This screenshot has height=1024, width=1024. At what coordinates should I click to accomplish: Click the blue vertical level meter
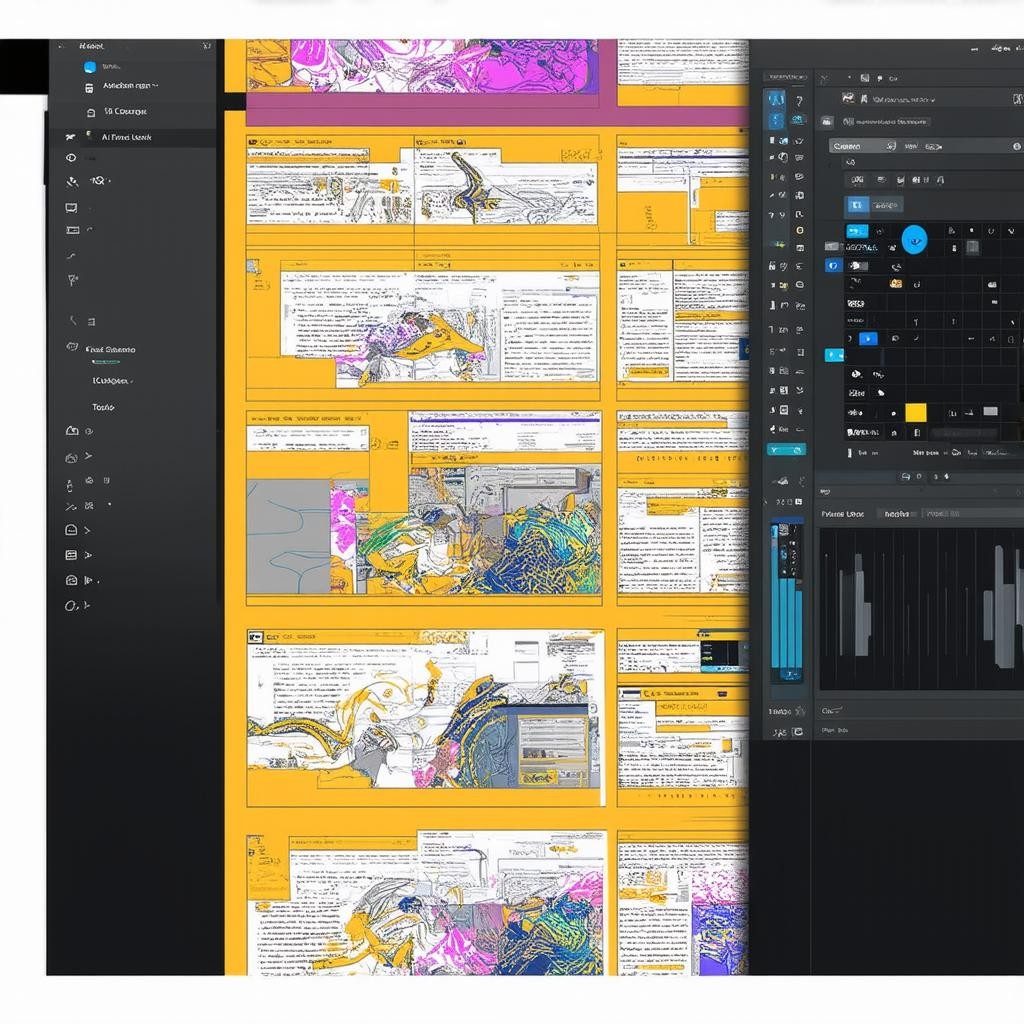(787, 600)
